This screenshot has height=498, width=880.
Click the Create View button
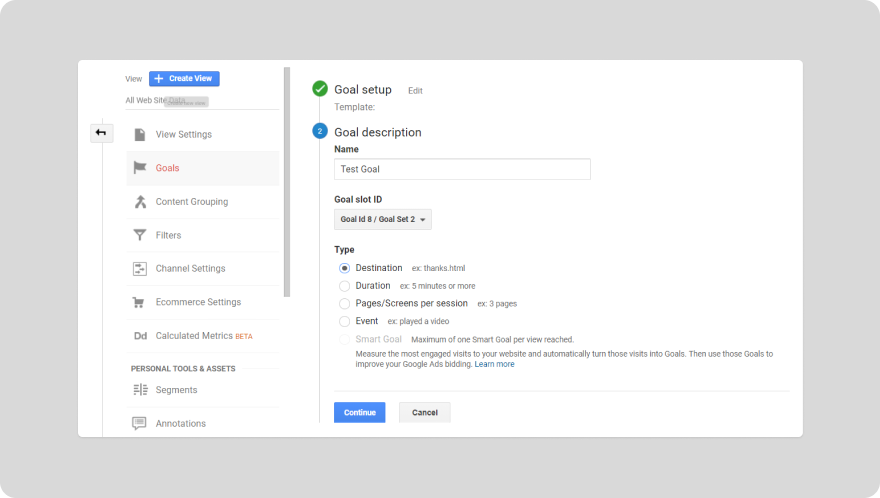[184, 79]
